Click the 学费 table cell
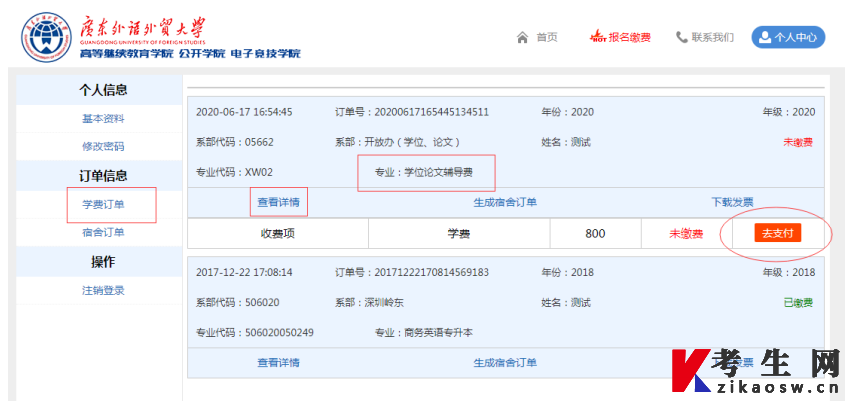Image resolution: width=854 pixels, height=406 pixels. [x=459, y=234]
